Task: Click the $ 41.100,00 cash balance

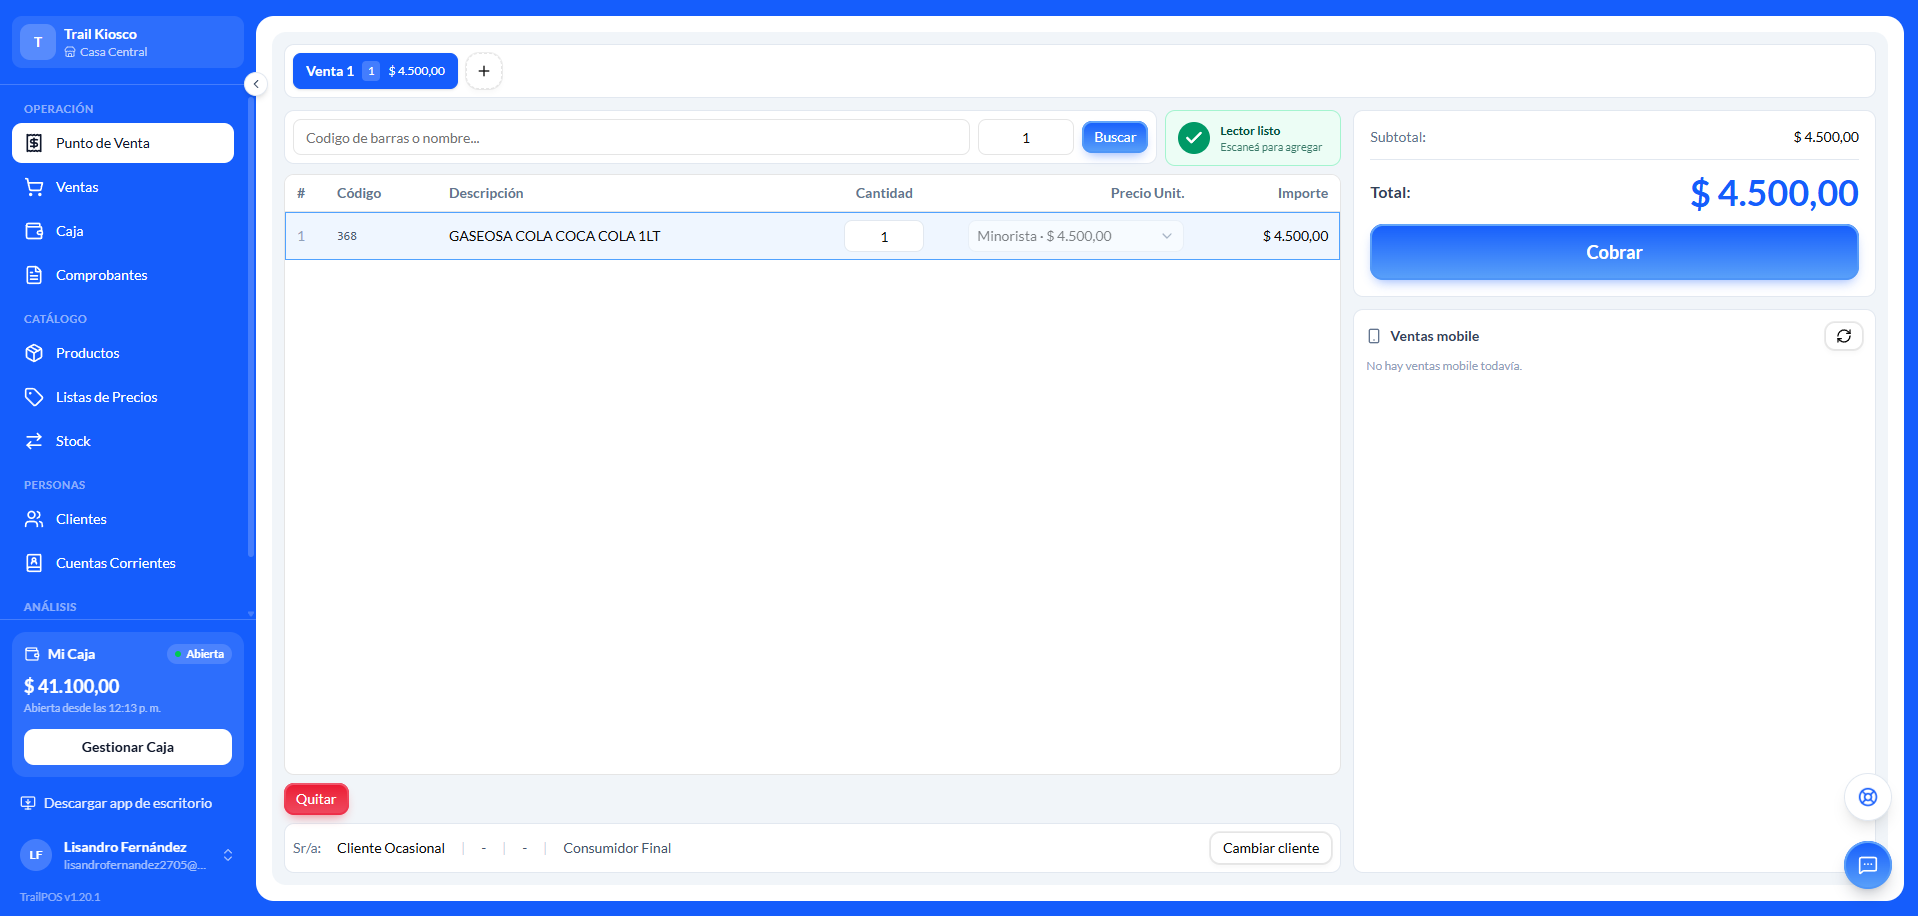Action: tap(72, 686)
